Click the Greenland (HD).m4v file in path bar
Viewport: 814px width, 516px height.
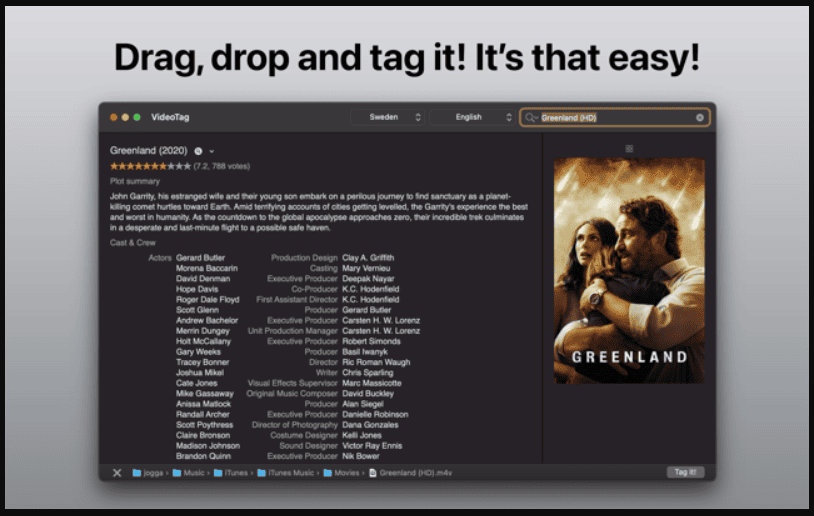point(411,472)
